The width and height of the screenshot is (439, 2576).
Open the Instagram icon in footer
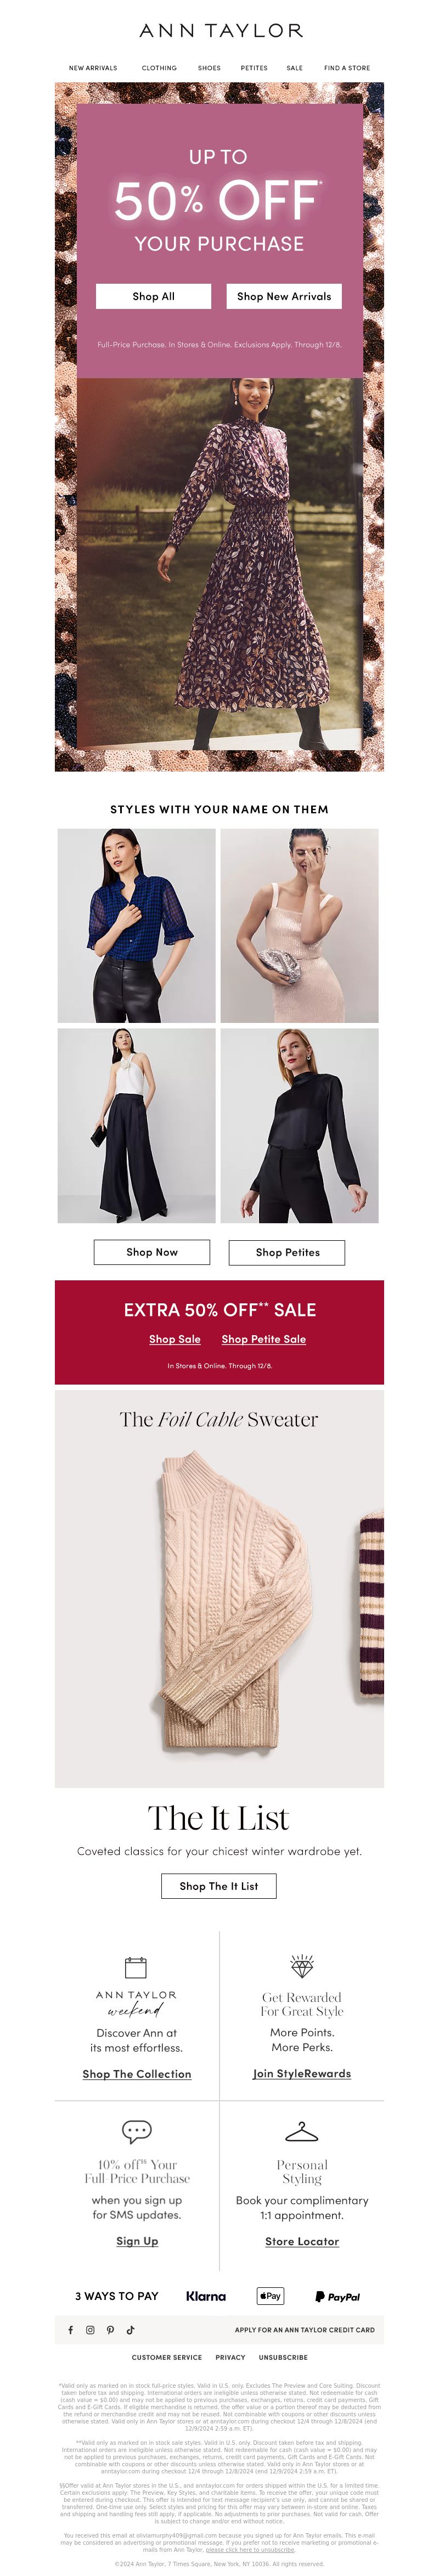(90, 2330)
